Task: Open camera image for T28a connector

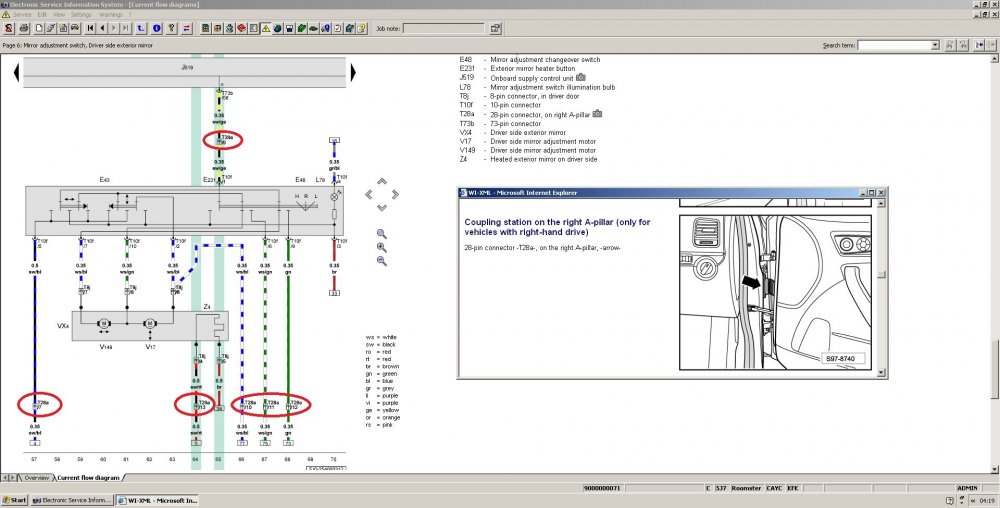Action: (597, 114)
